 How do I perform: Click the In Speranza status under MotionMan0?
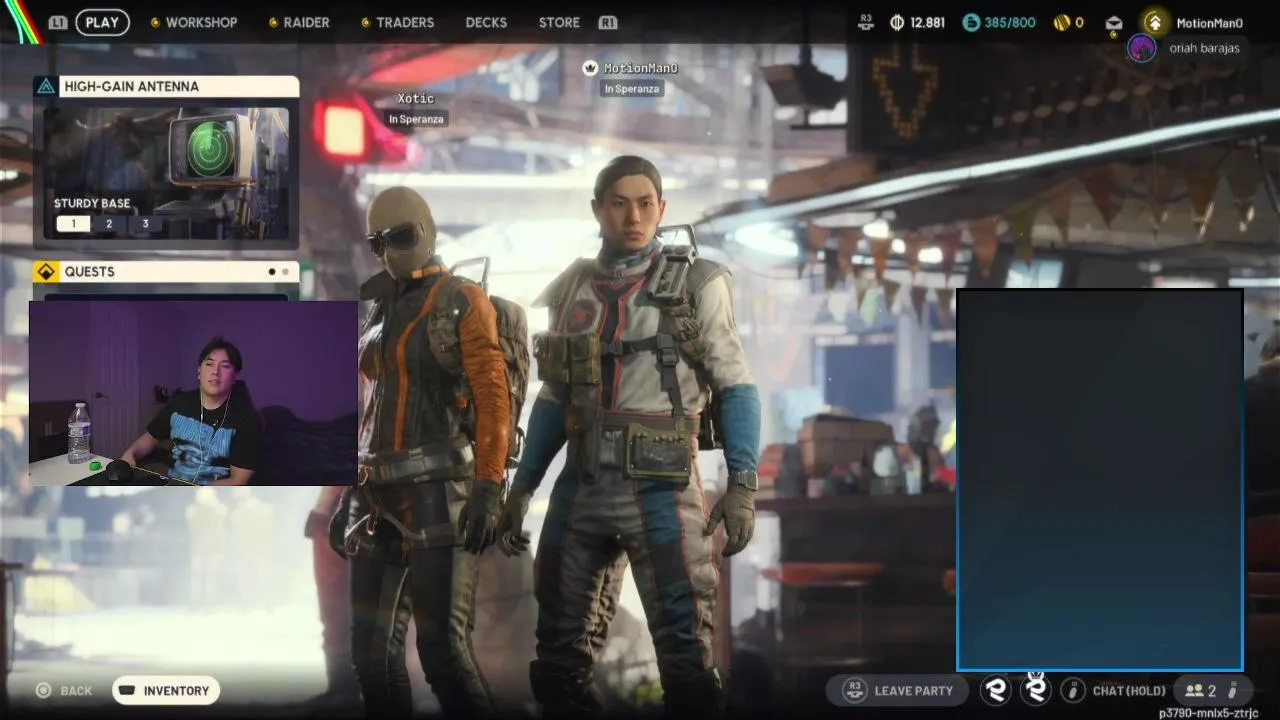(632, 89)
